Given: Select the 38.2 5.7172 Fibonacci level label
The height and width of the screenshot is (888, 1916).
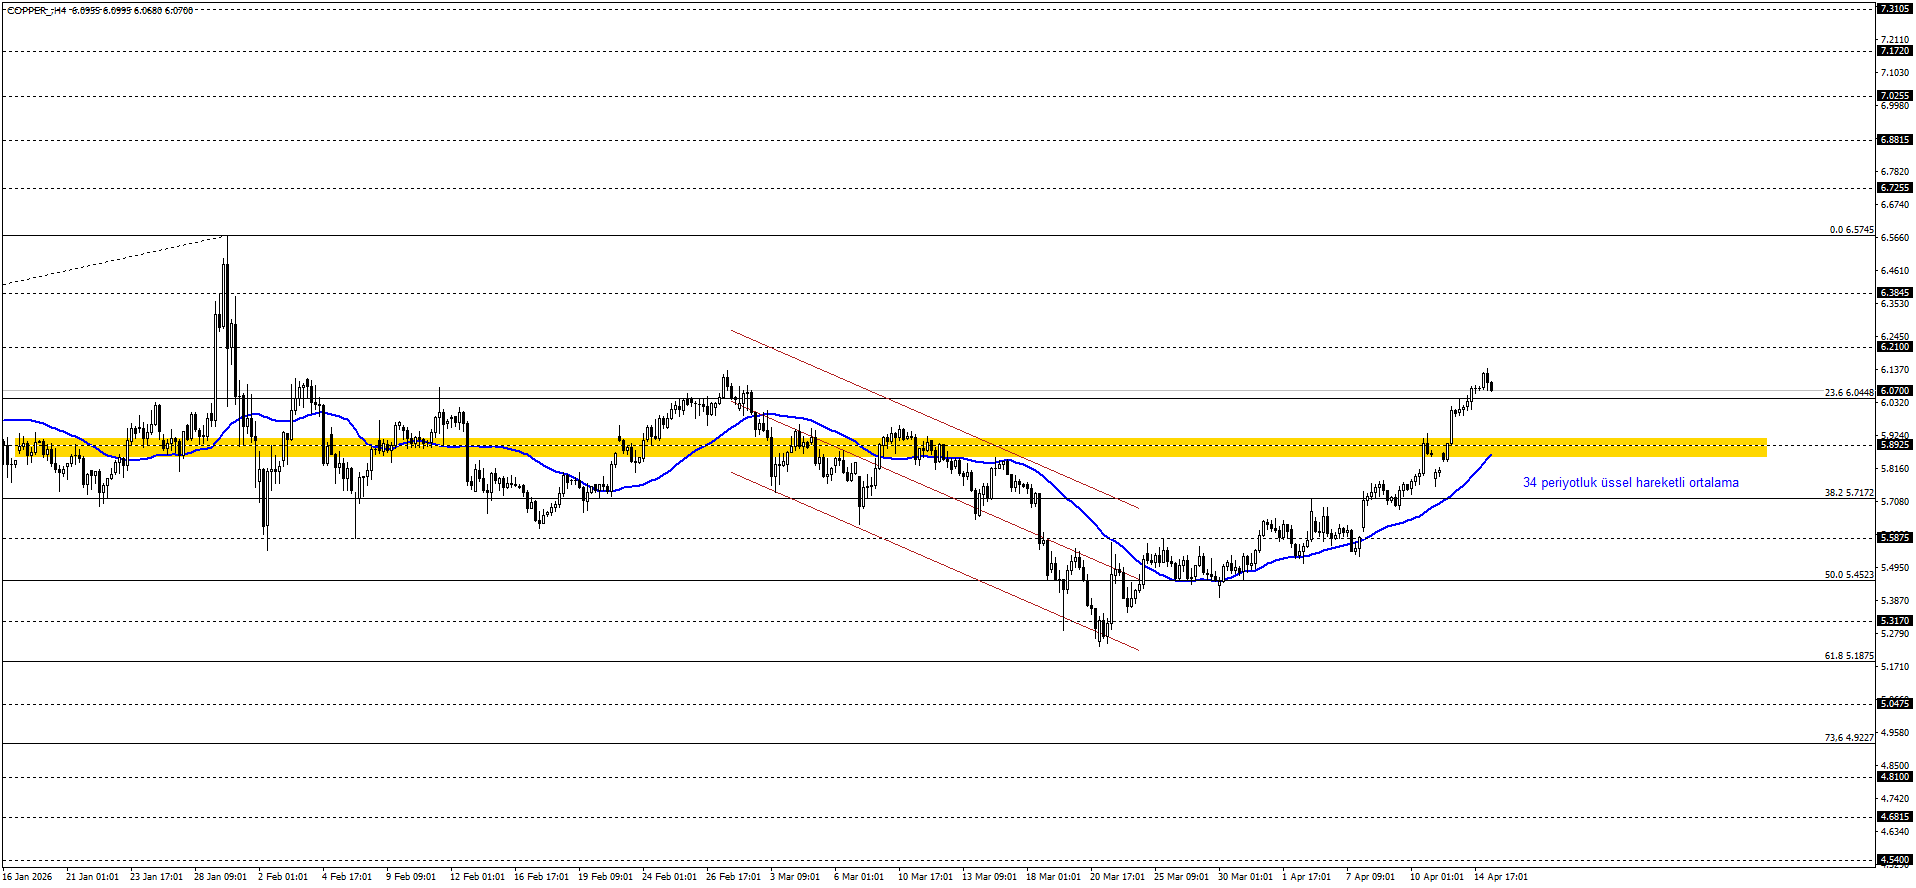Looking at the screenshot, I should (1849, 493).
